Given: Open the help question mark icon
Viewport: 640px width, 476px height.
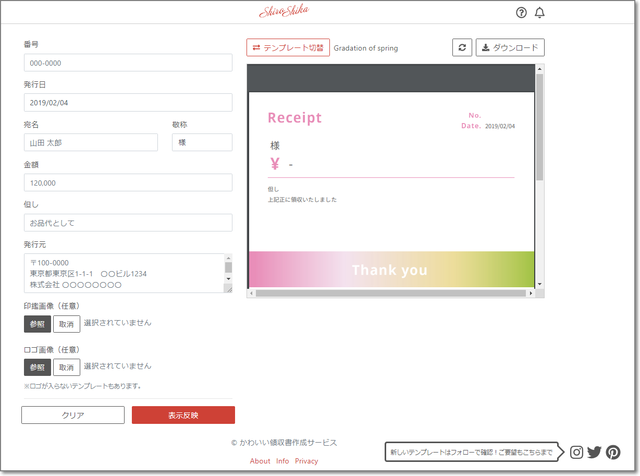Looking at the screenshot, I should (521, 13).
